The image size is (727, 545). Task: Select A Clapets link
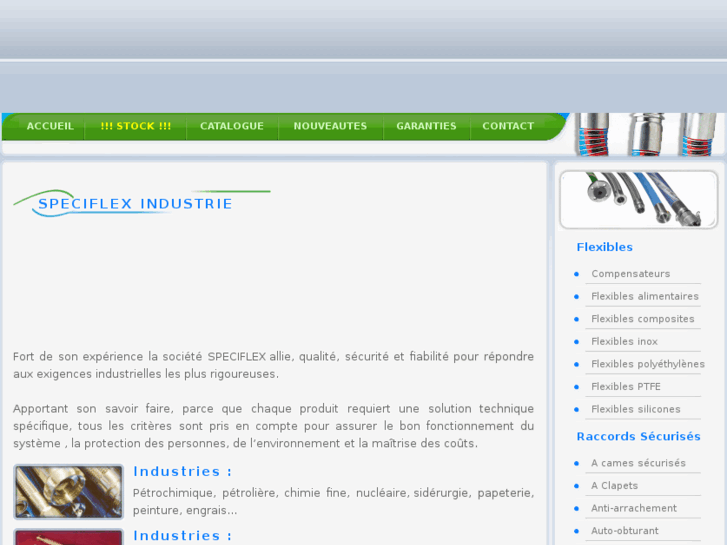[x=614, y=486]
